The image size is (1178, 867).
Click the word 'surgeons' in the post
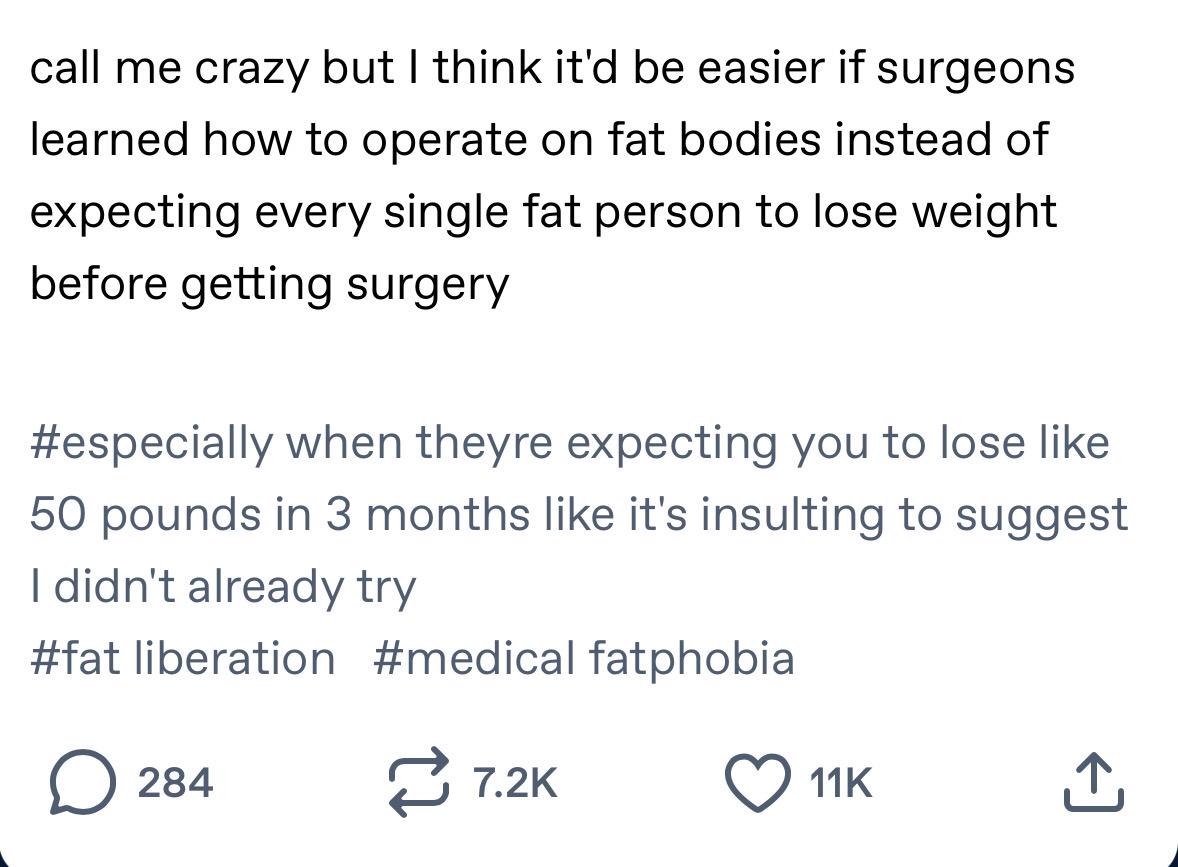coord(975,70)
